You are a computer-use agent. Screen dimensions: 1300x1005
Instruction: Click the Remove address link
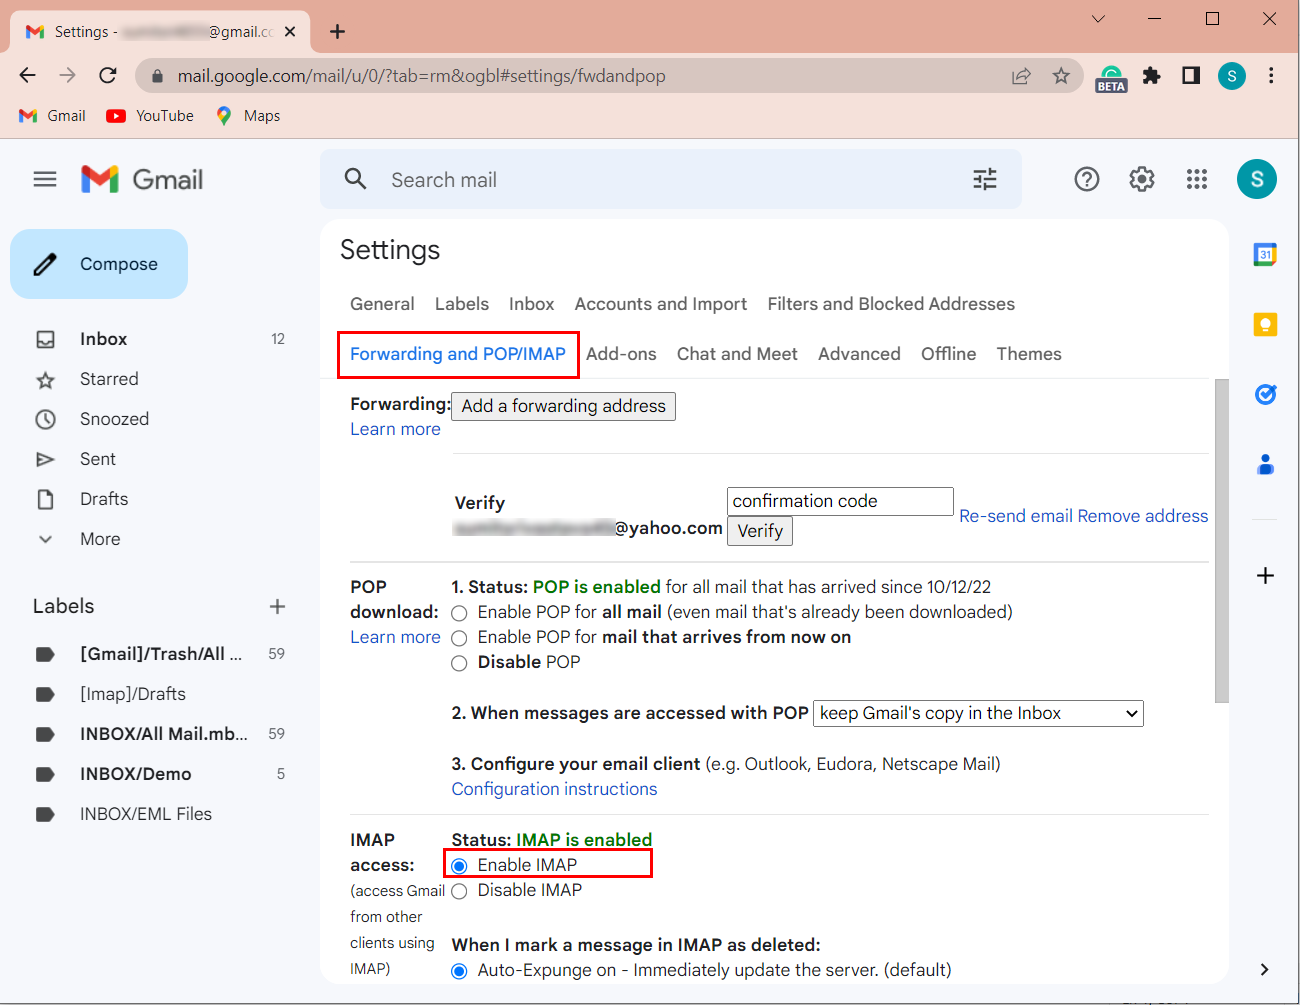click(1143, 516)
